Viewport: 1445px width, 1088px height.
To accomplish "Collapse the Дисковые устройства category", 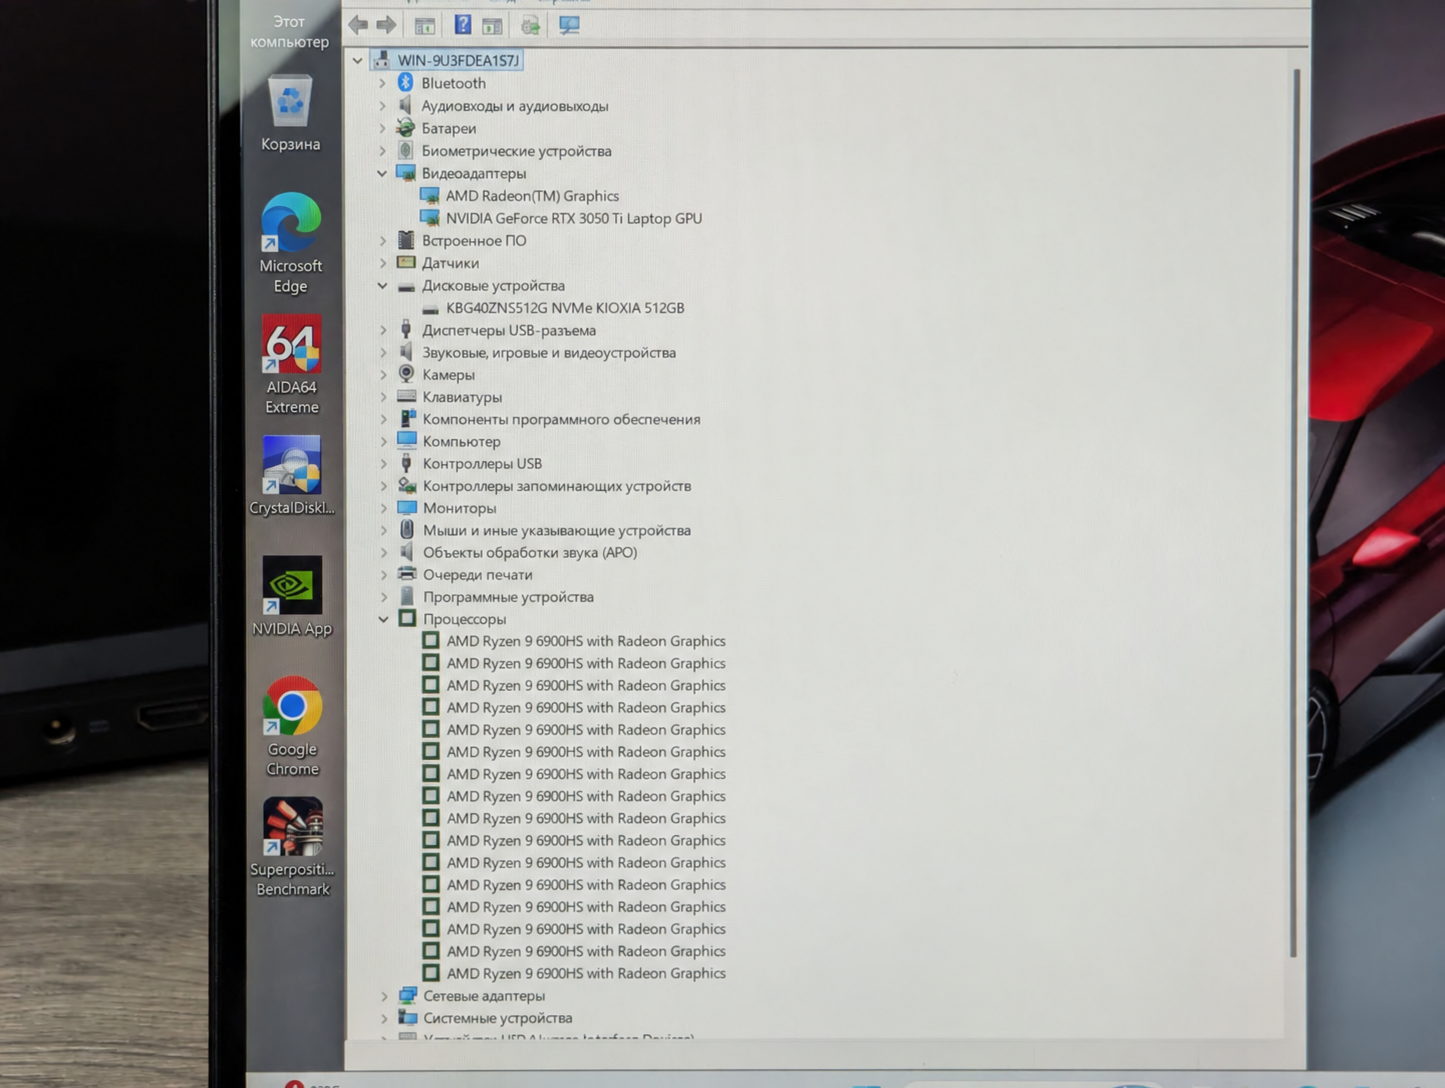I will point(382,285).
